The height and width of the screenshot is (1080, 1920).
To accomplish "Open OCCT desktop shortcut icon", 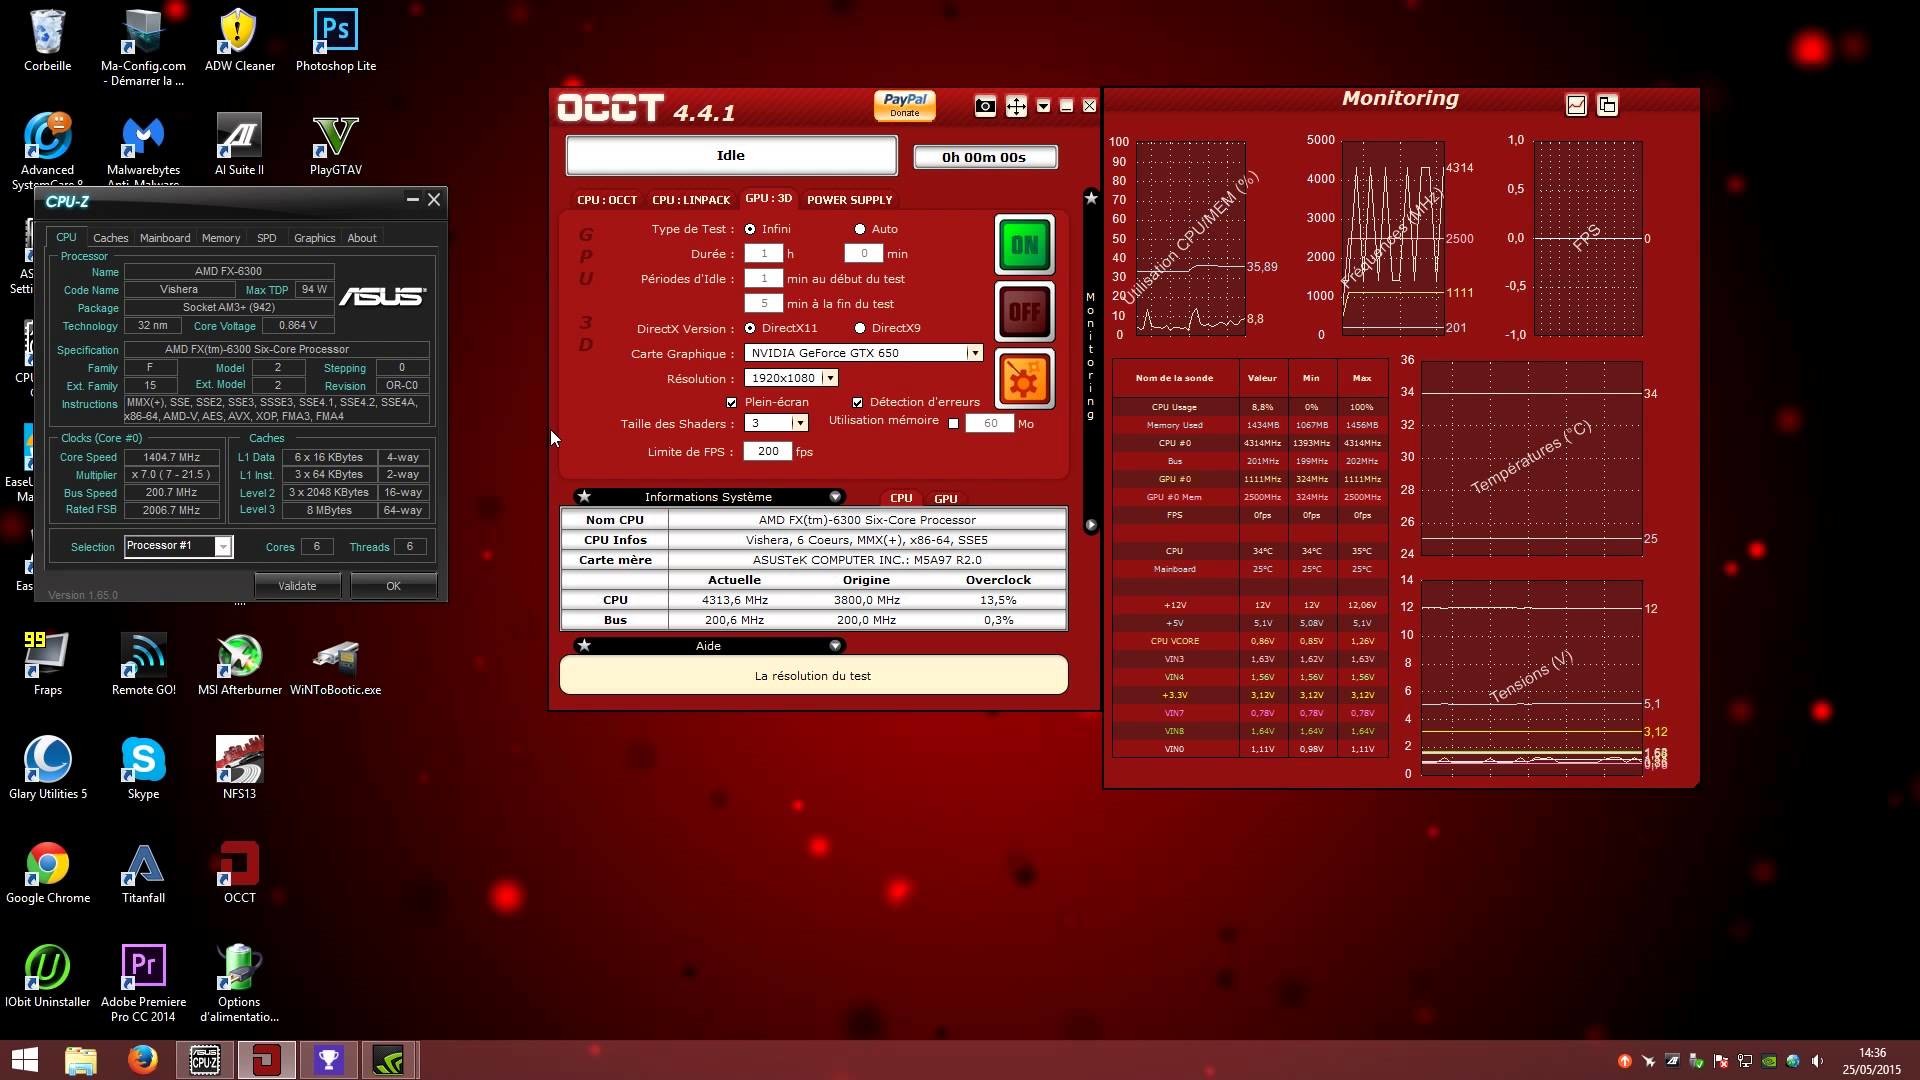I will (x=239, y=872).
